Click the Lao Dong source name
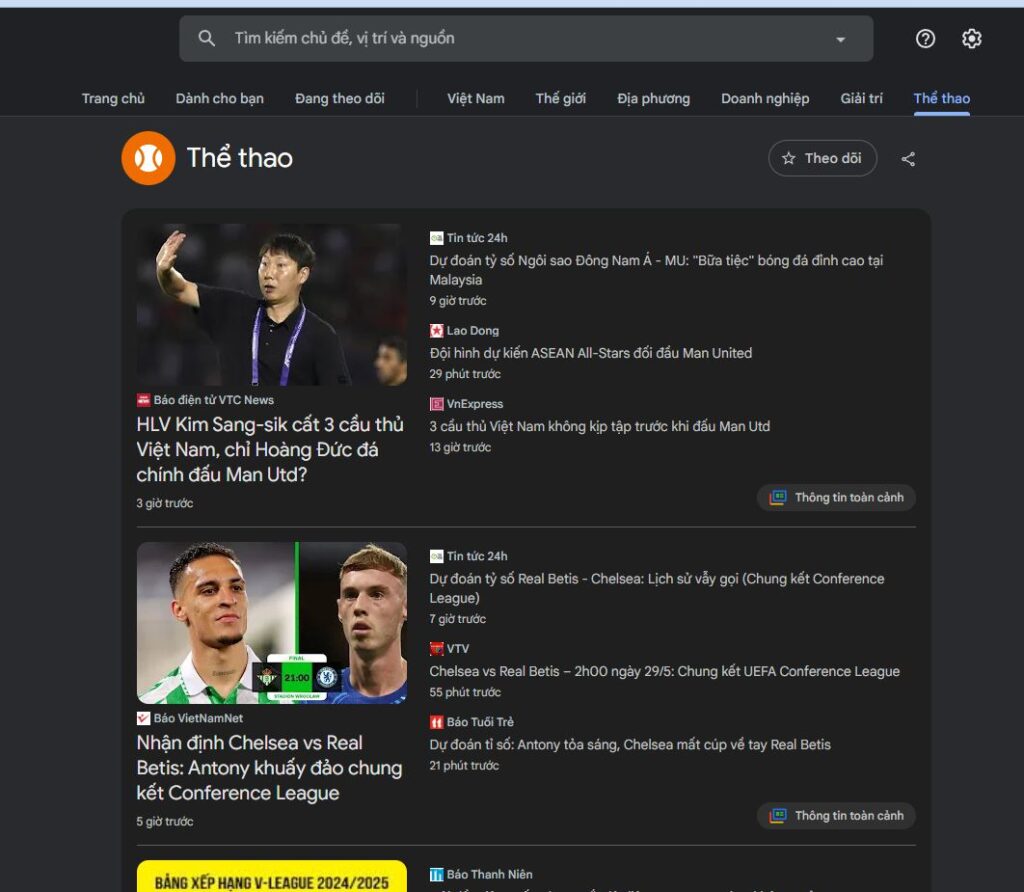The width and height of the screenshot is (1024, 892). [472, 330]
